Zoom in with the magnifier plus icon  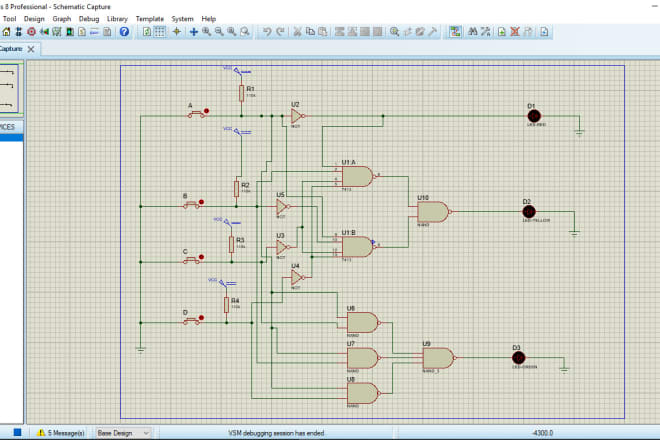click(x=206, y=32)
